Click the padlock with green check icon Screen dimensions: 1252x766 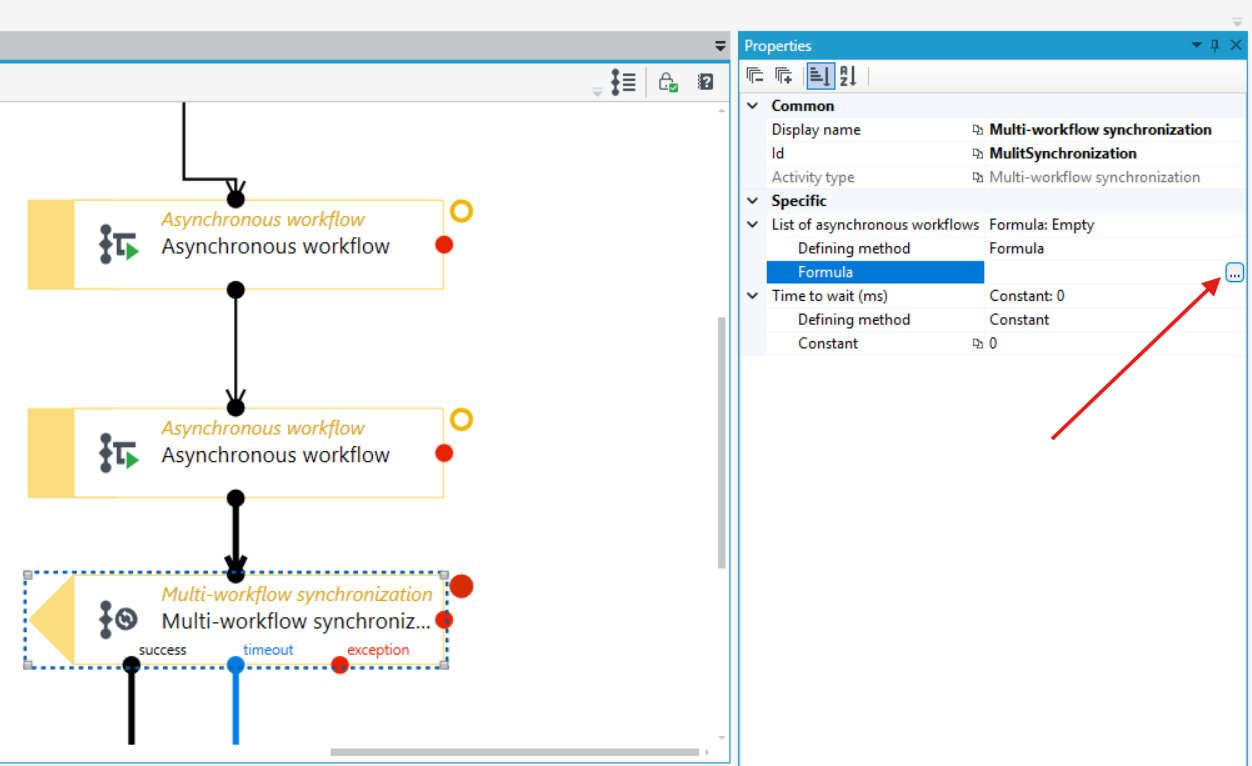(668, 82)
